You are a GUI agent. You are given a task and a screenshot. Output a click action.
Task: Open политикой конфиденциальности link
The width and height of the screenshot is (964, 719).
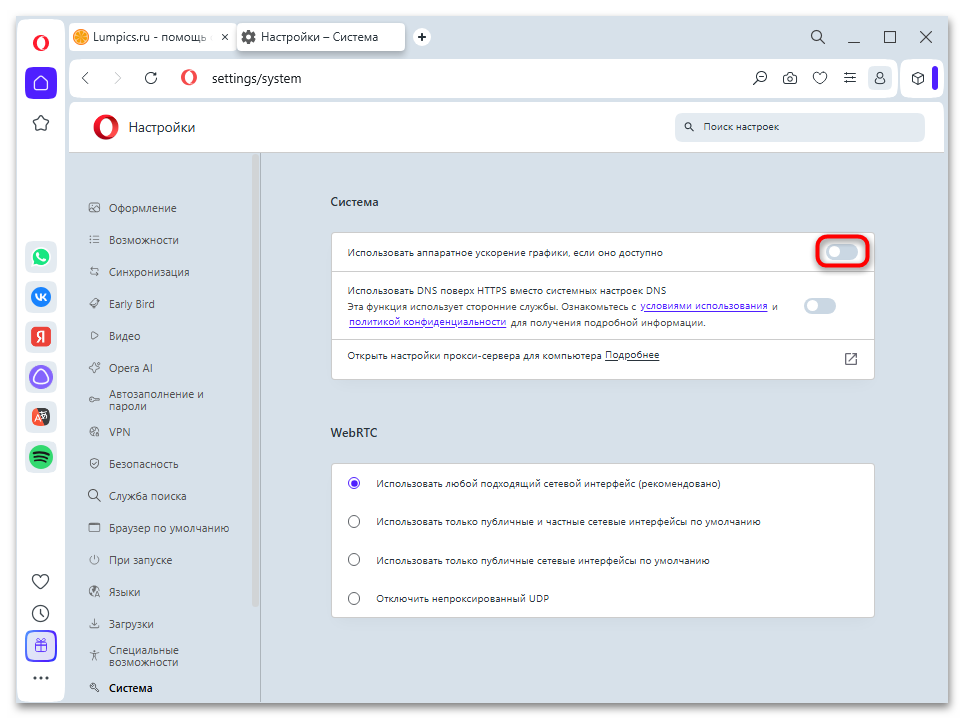pyautogui.click(x=427, y=322)
